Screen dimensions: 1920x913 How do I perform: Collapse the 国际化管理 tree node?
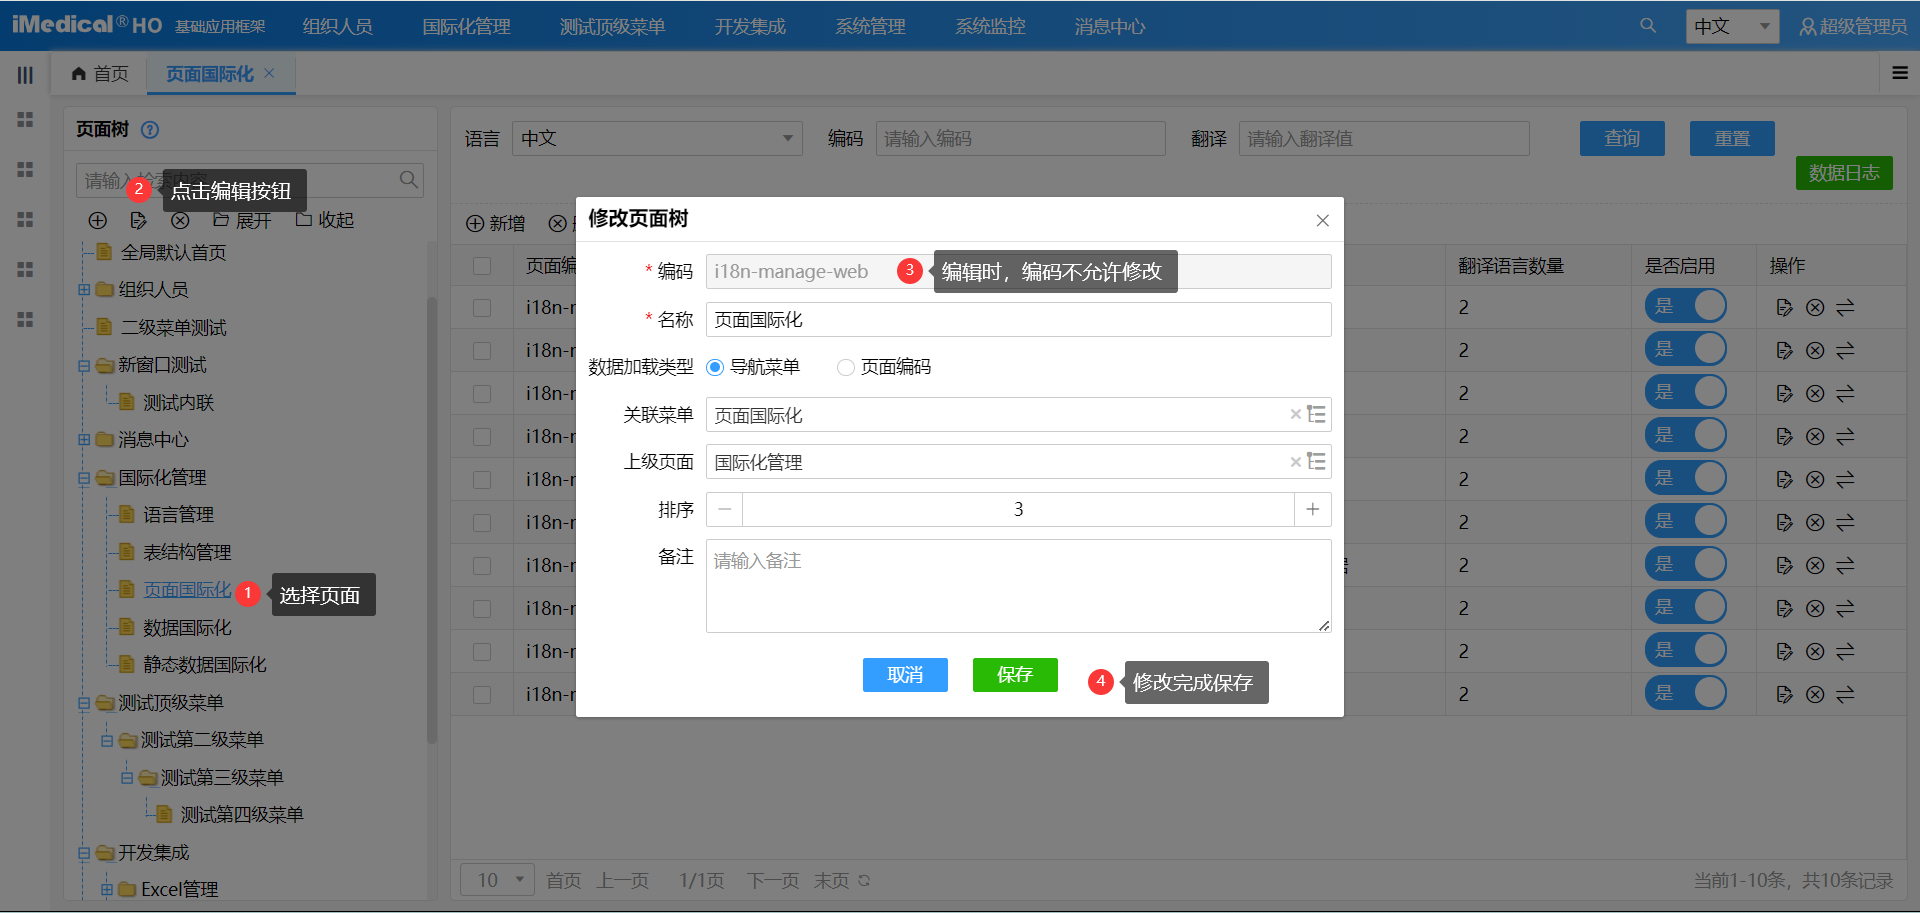pyautogui.click(x=84, y=478)
